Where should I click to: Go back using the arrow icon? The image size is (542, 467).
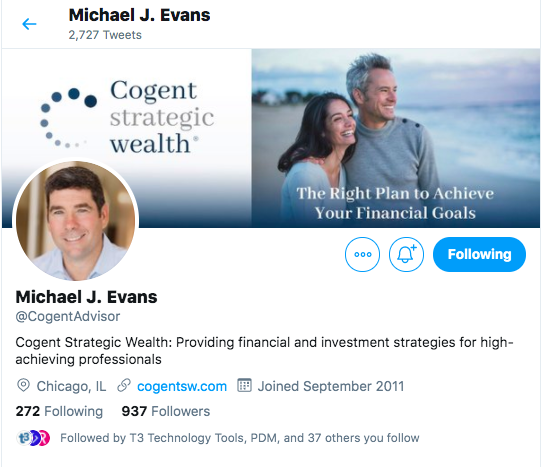(x=29, y=24)
